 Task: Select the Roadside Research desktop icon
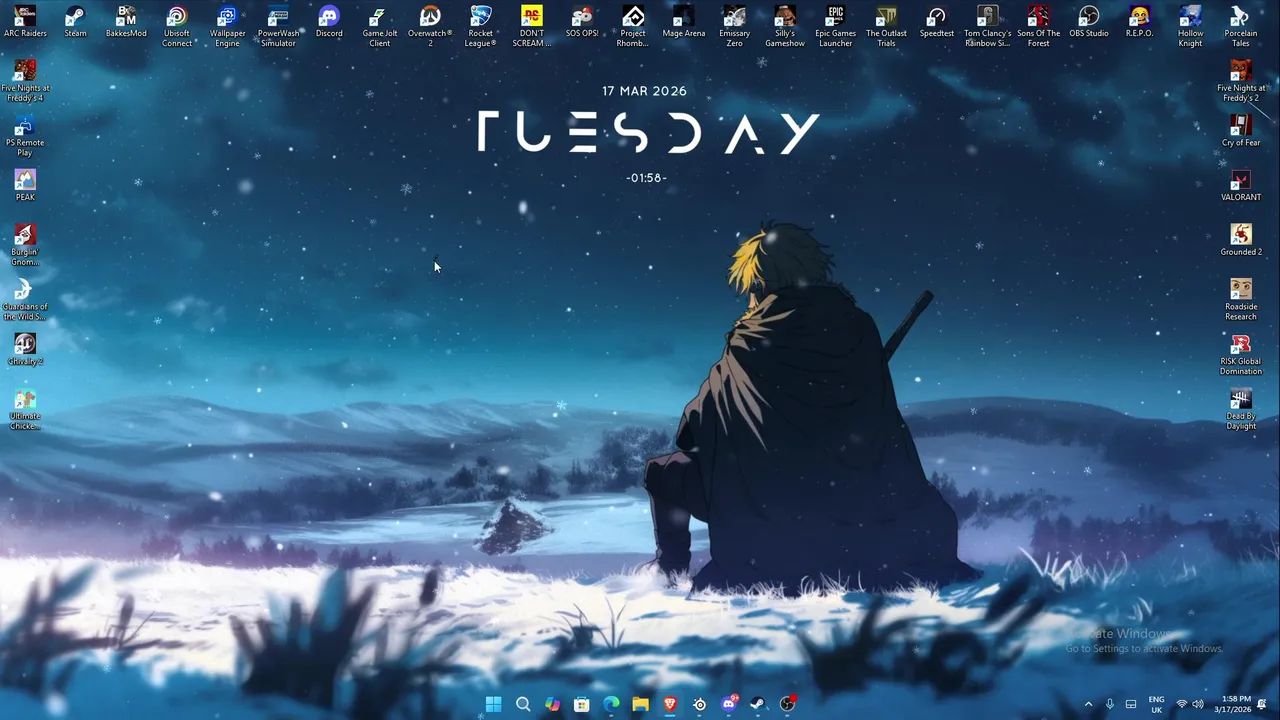tap(1241, 300)
